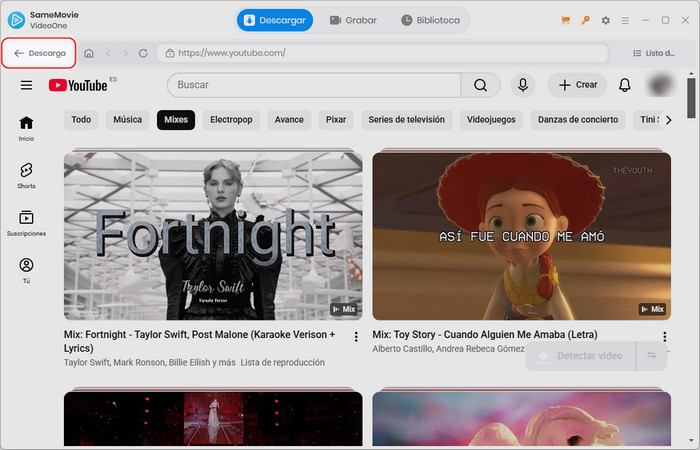This screenshot has height=450, width=700.
Task: Select the Todo filter chip
Action: point(81,120)
